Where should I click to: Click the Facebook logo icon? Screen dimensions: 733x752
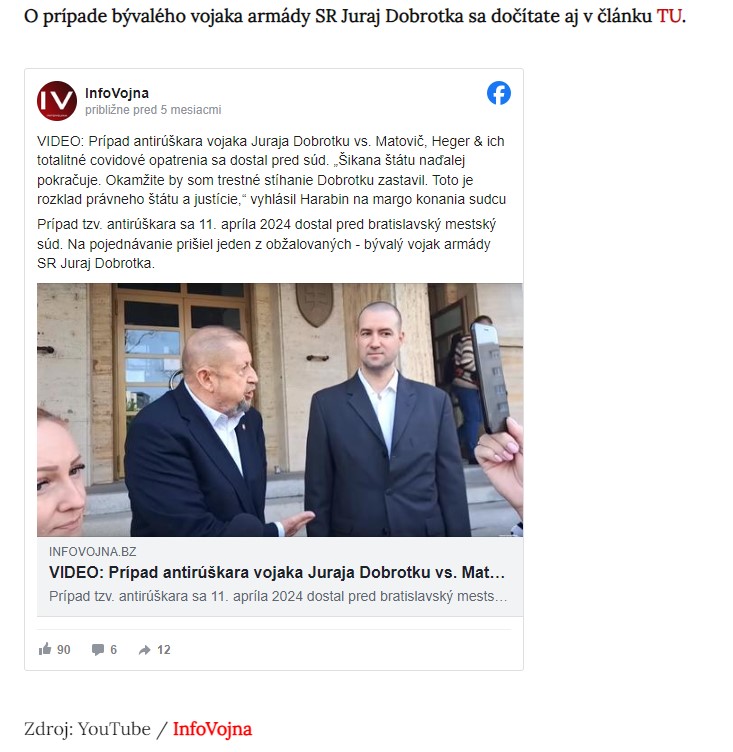[x=499, y=93]
